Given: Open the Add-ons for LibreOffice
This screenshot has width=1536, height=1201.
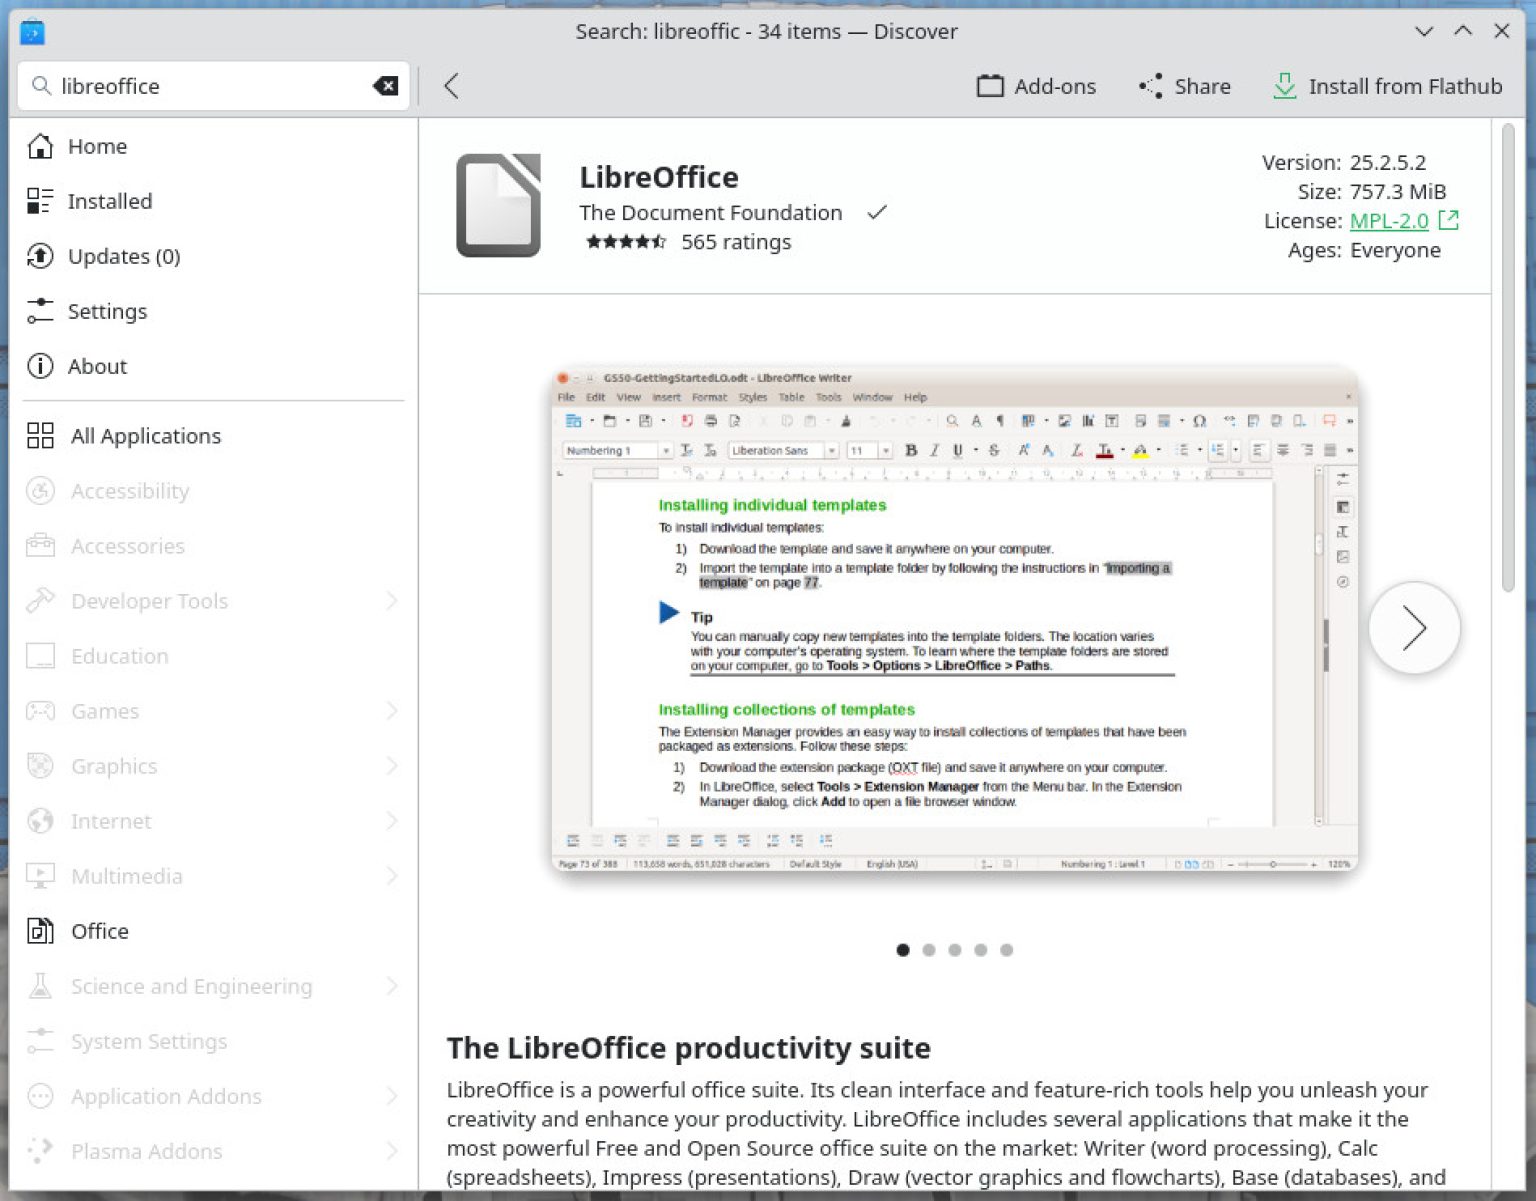Looking at the screenshot, I should click(1036, 86).
